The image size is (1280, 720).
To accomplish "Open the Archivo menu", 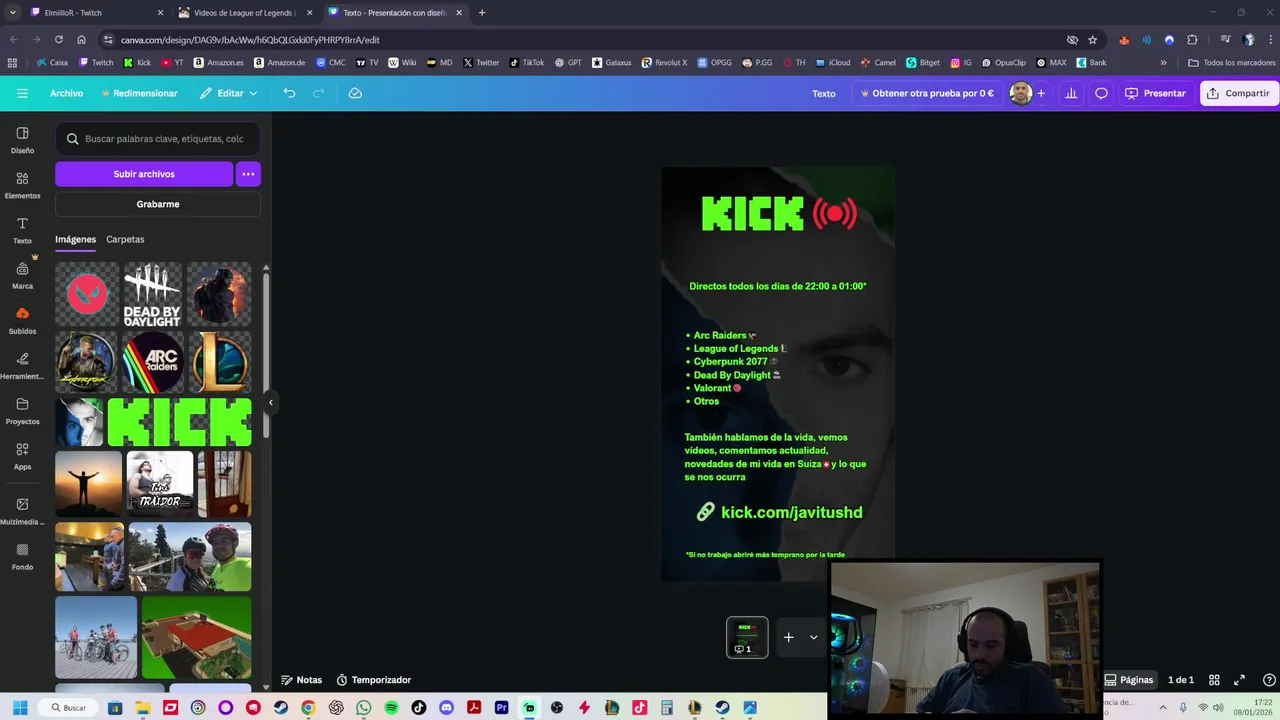I will click(x=66, y=93).
